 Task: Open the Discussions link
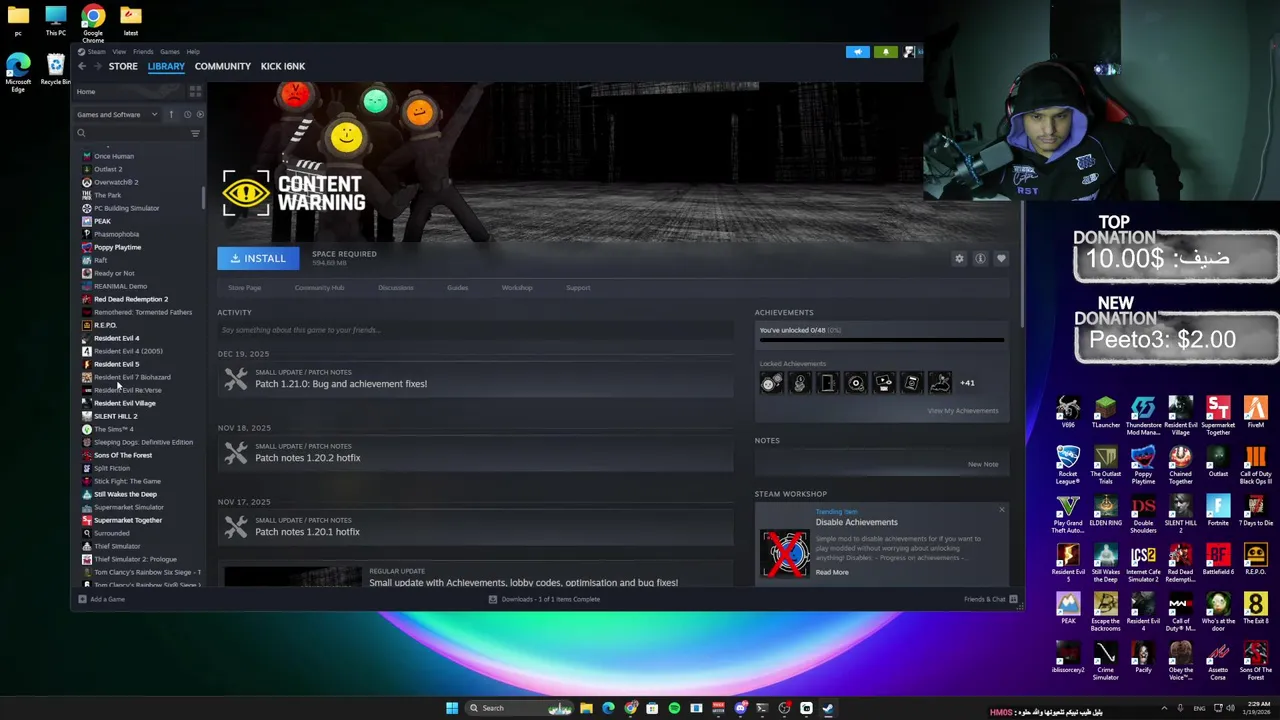(x=395, y=288)
